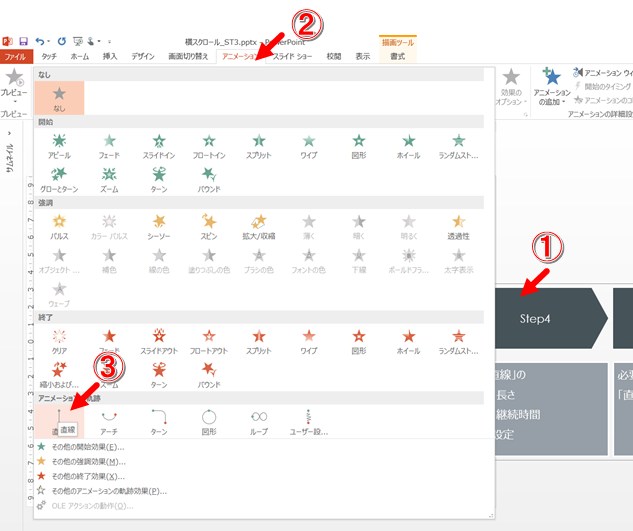Select the motion path ターン with curved line icon
This screenshot has width=633, height=531.
(159, 422)
